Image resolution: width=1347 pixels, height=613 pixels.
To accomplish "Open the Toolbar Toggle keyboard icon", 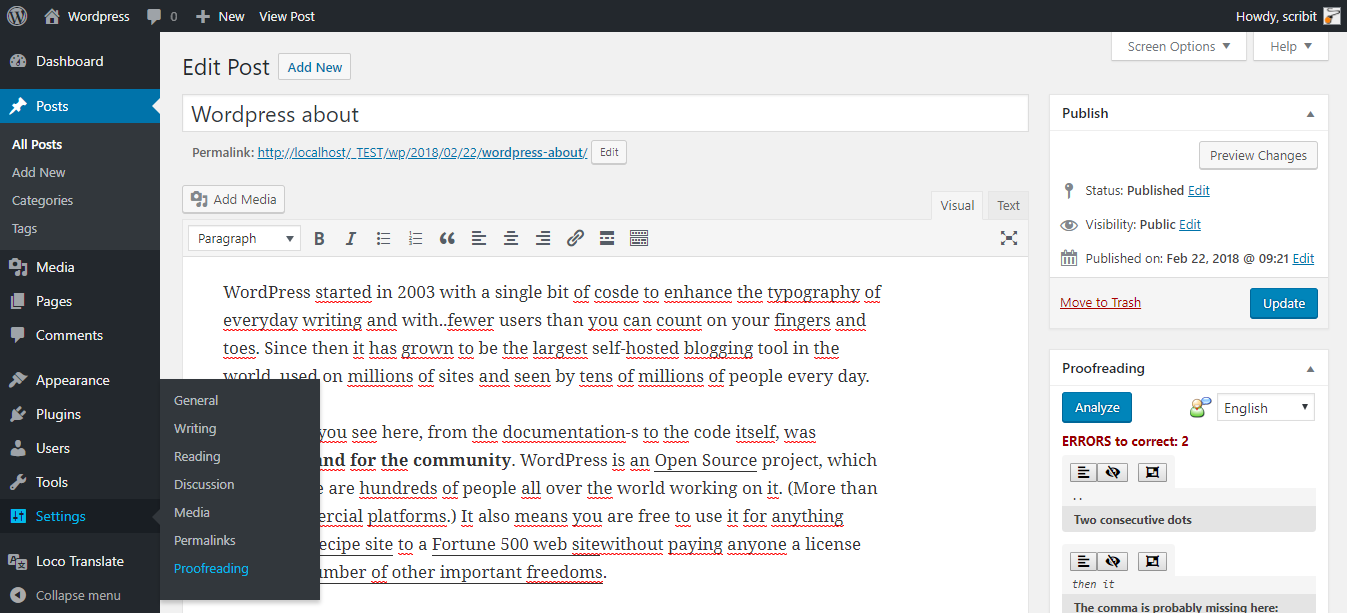I will tap(639, 238).
